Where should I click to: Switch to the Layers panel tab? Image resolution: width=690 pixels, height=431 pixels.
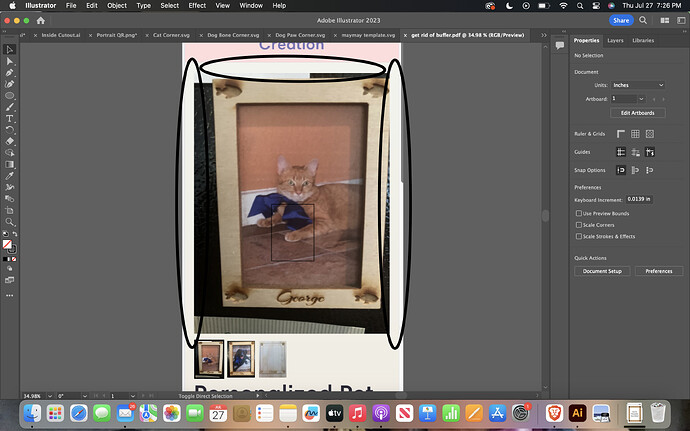click(x=615, y=41)
